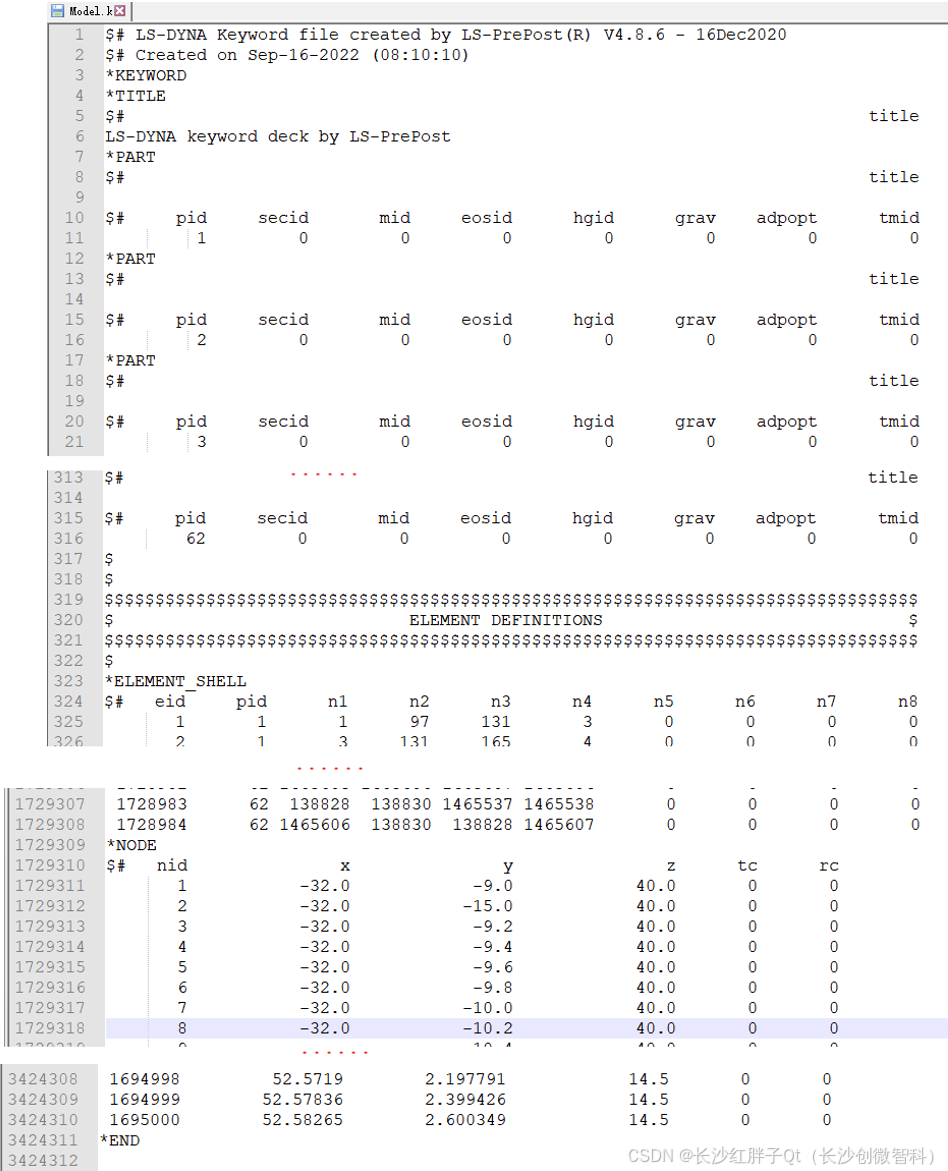Click line number 325 in the margin
Image resolution: width=948 pixels, height=1171 pixels.
point(69,722)
